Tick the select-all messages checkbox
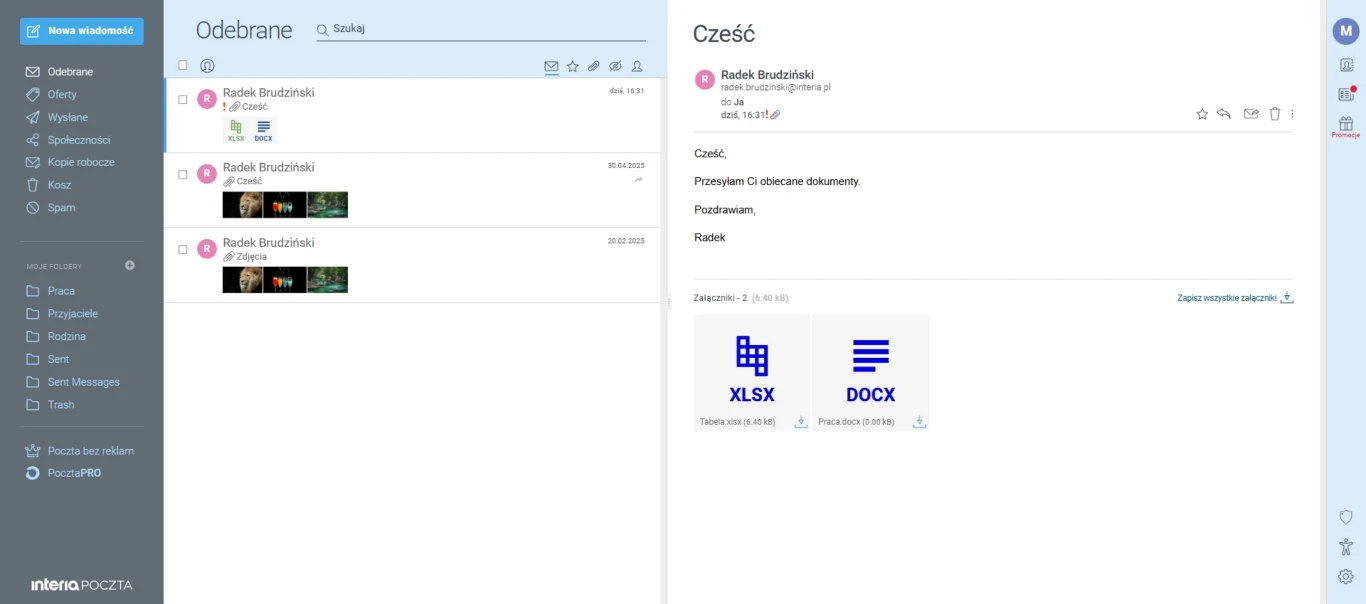Viewport: 1366px width, 604px height. [x=183, y=66]
